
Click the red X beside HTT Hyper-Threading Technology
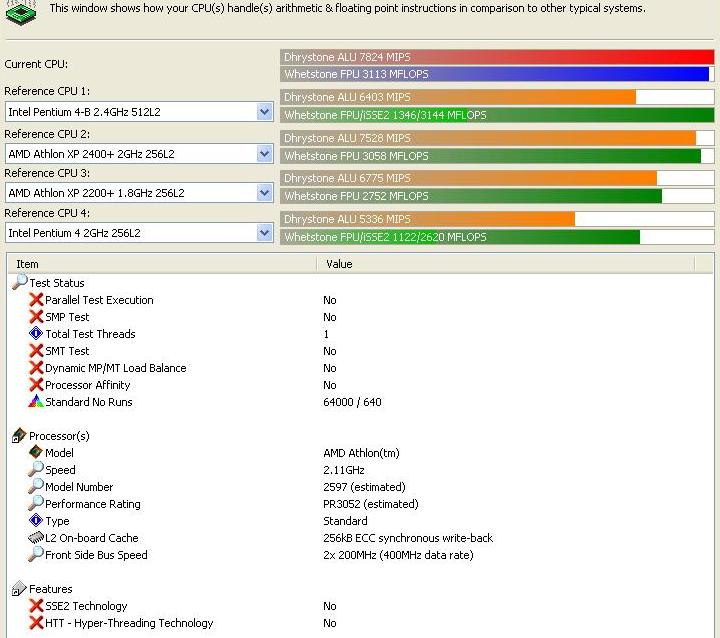(36, 623)
